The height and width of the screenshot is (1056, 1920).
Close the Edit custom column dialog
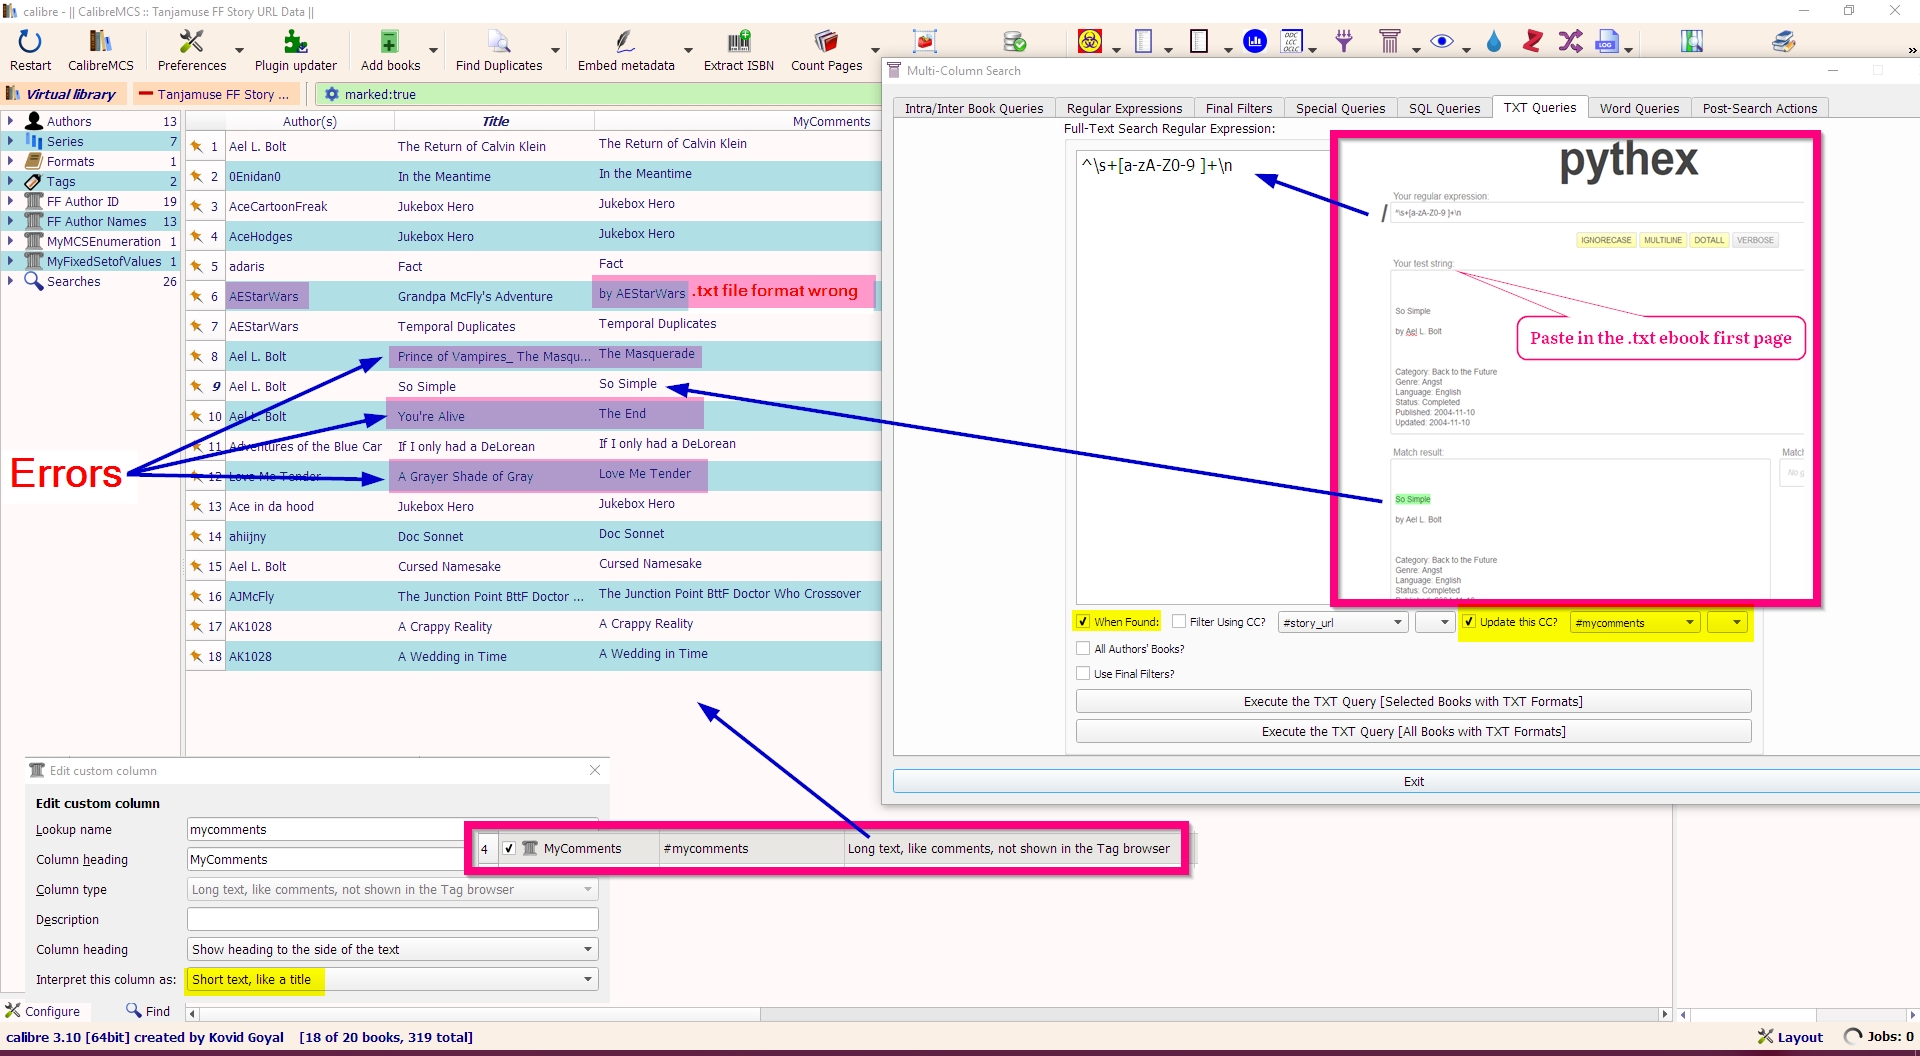595,770
